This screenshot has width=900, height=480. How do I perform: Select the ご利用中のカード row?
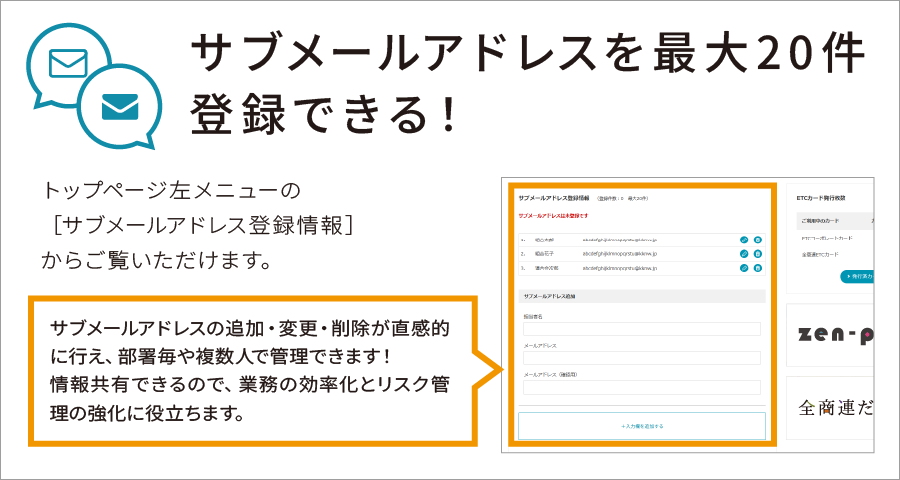coord(830,220)
